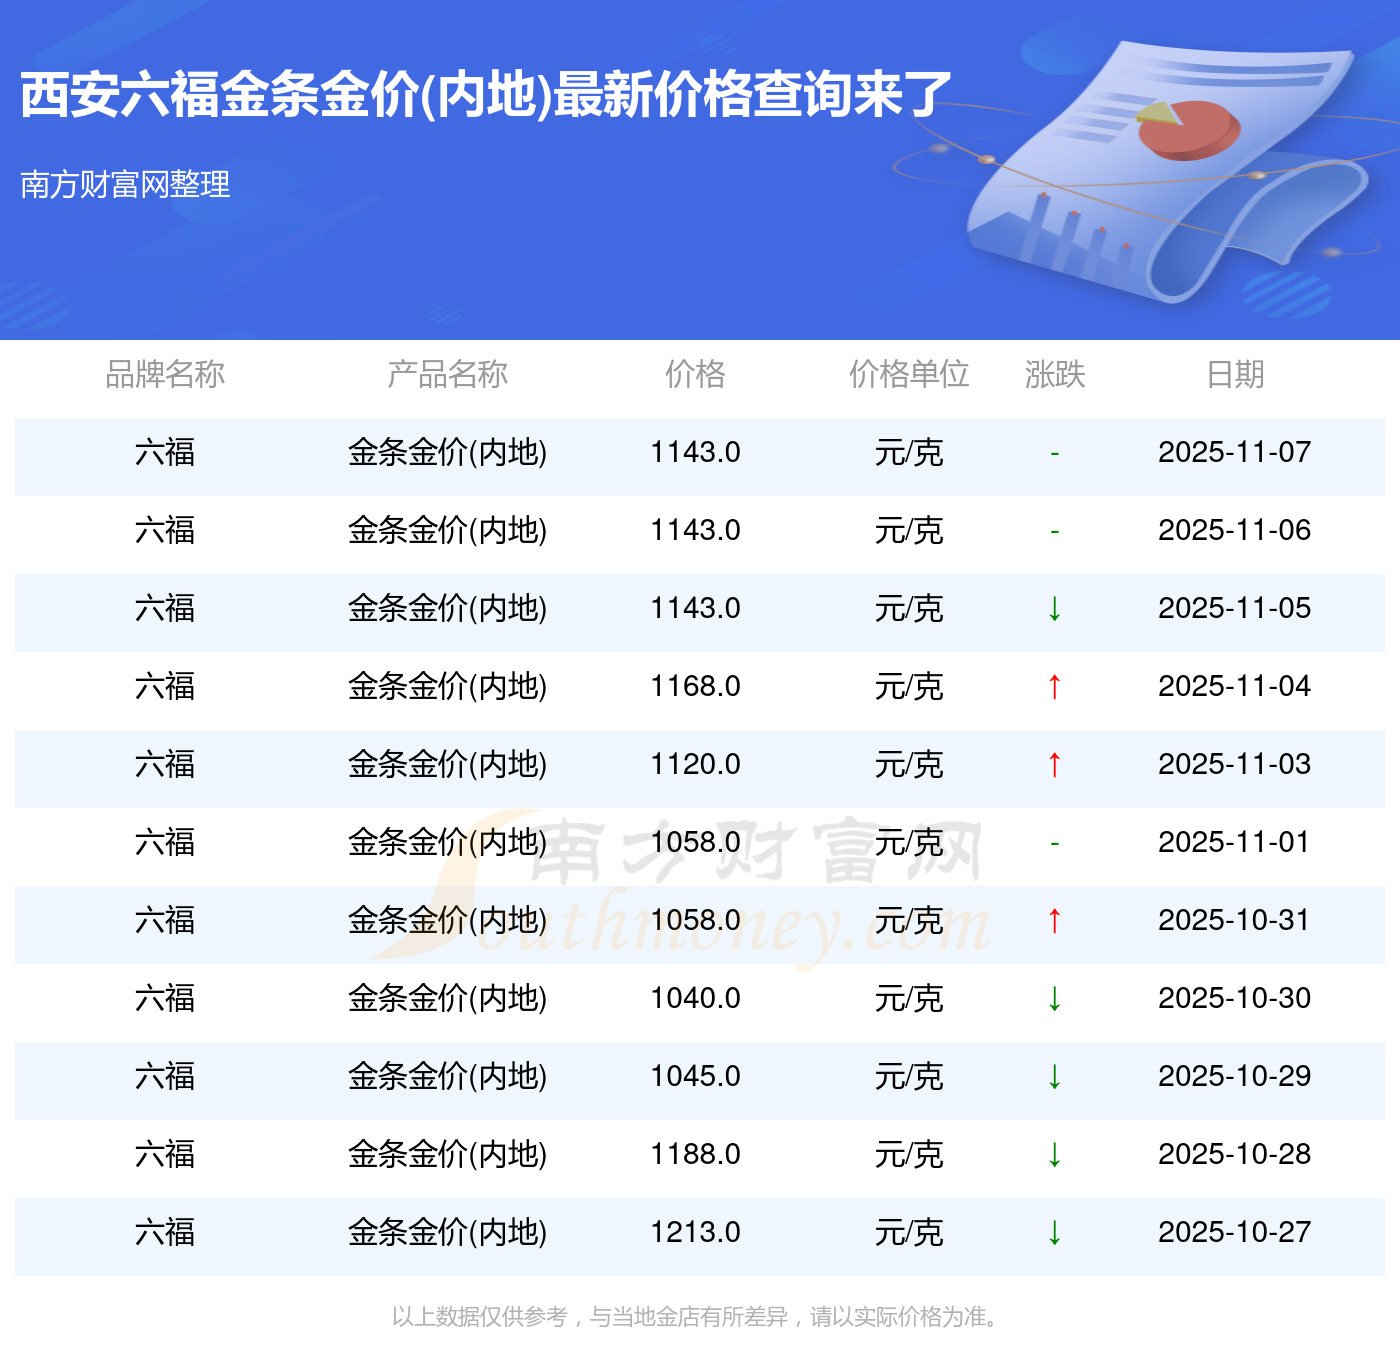Image resolution: width=1400 pixels, height=1362 pixels.
Task: Click the down arrow for 2025-10-28
Action: 1054,1155
